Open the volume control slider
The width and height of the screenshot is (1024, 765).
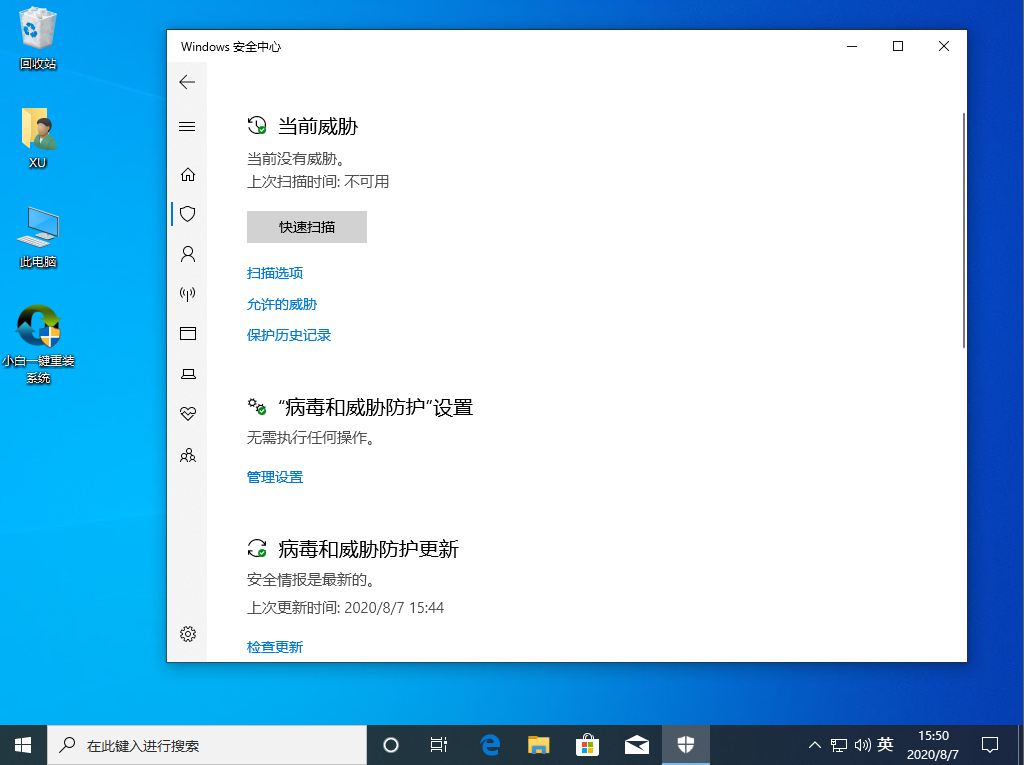tap(862, 745)
